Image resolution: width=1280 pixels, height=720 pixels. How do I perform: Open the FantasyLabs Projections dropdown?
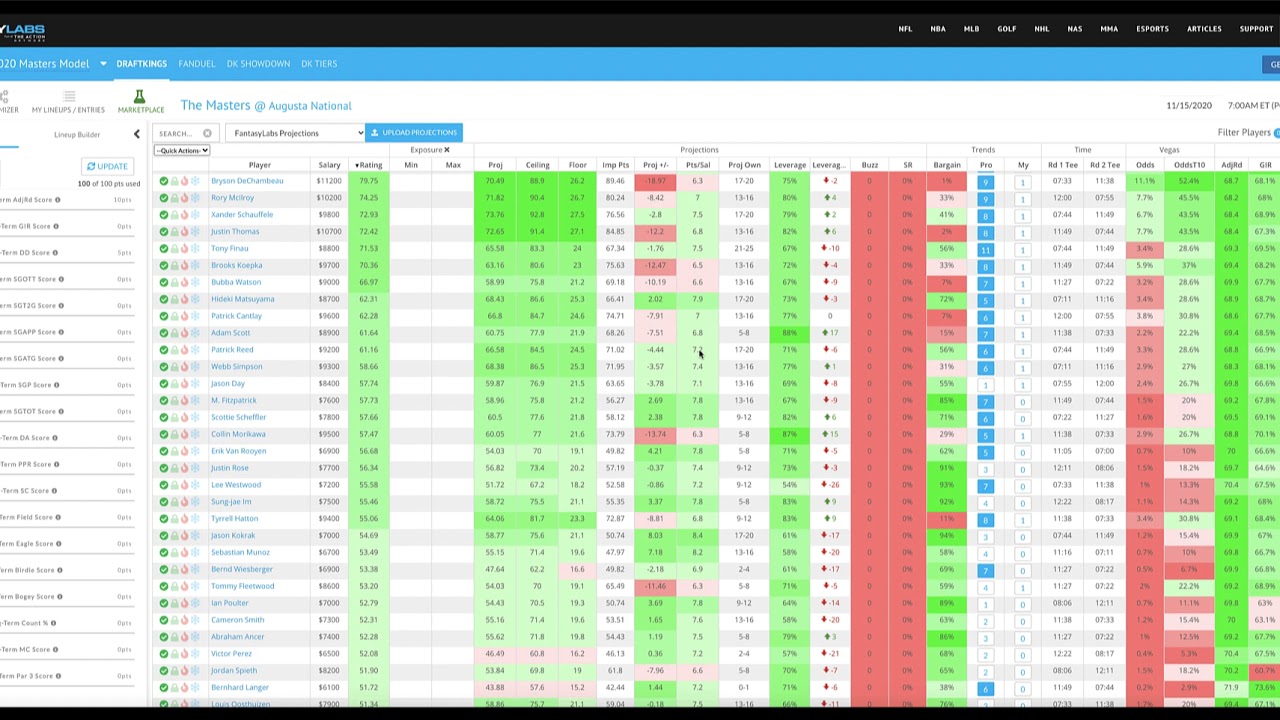point(296,133)
